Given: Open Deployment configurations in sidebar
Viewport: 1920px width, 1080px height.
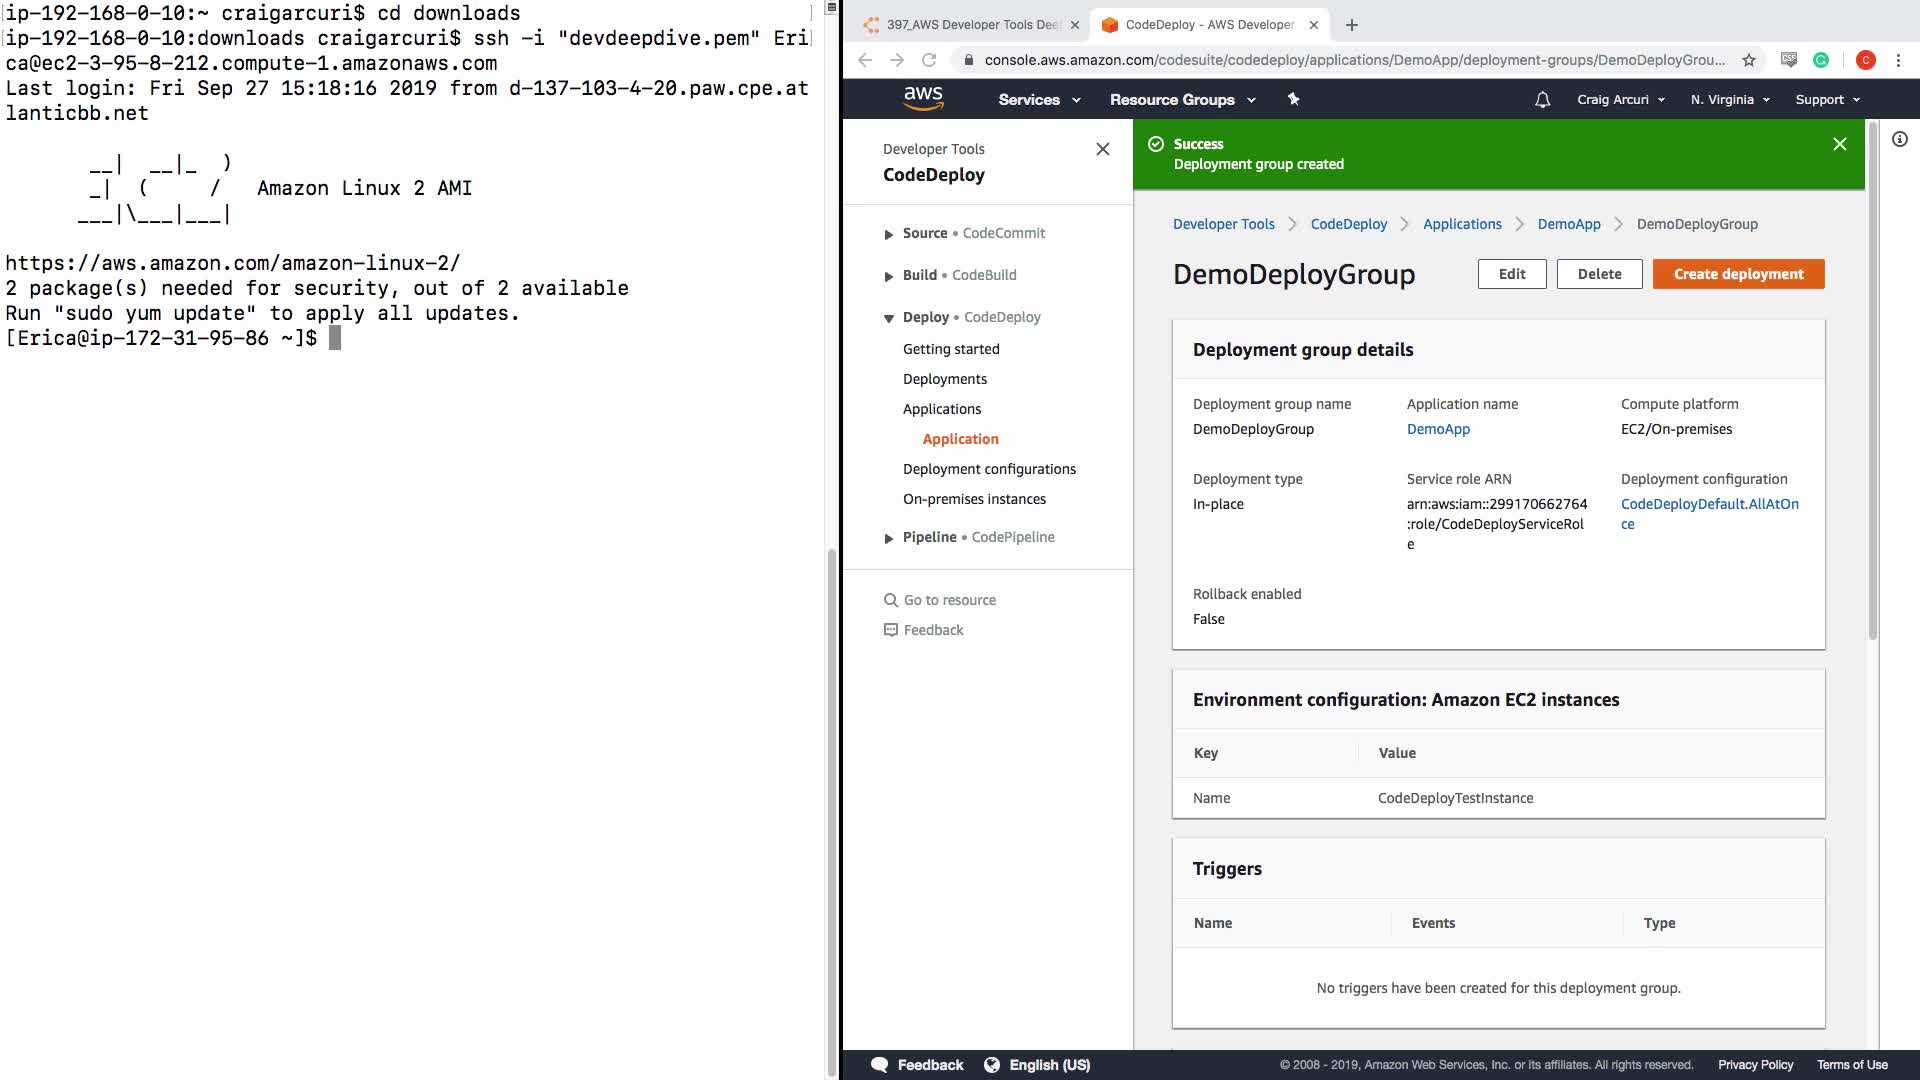Looking at the screenshot, I should (x=989, y=469).
